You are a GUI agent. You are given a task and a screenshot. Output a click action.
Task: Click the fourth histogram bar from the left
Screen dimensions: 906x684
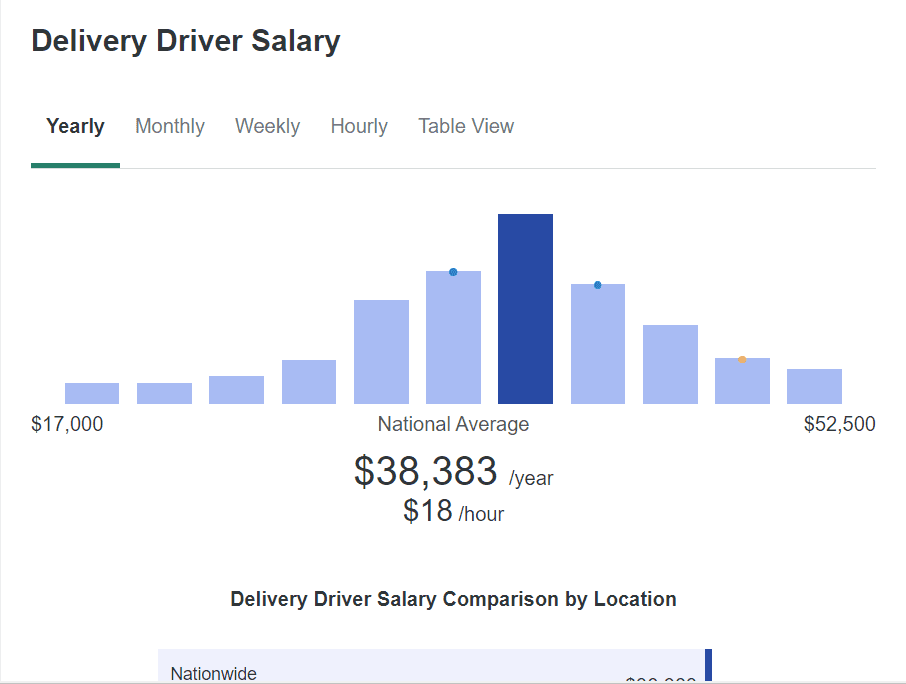(x=309, y=382)
